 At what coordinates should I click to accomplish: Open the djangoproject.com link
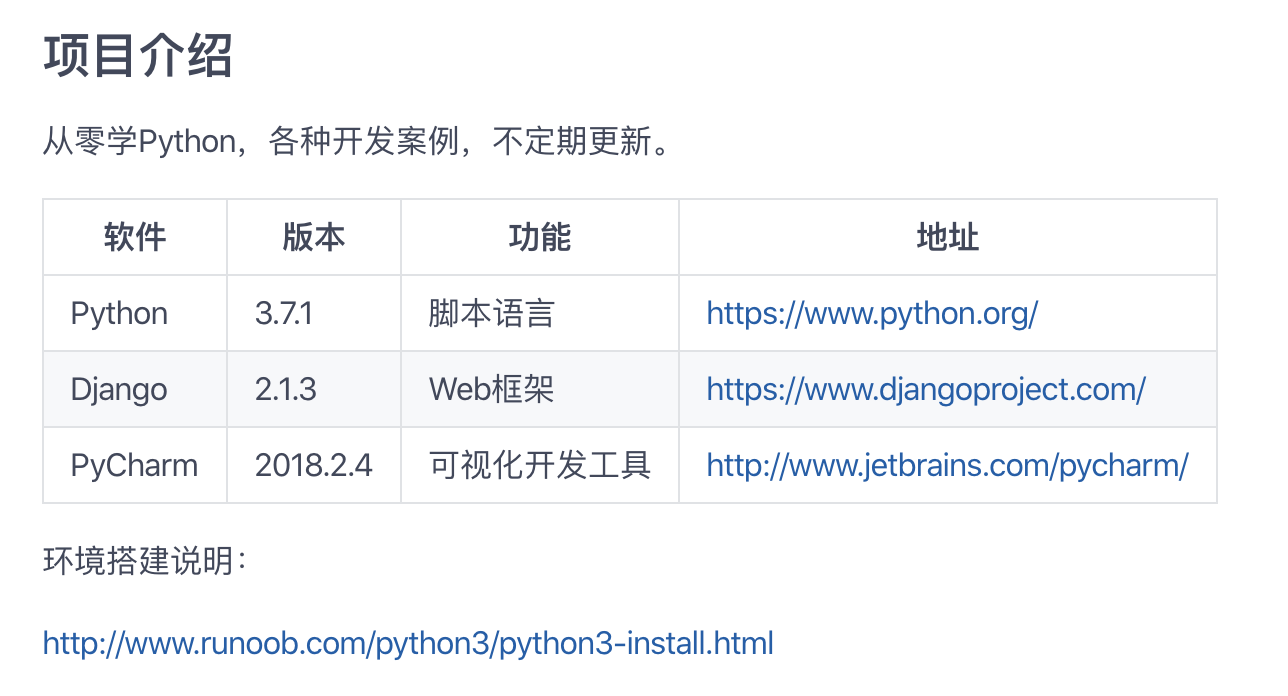pyautogui.click(x=926, y=389)
